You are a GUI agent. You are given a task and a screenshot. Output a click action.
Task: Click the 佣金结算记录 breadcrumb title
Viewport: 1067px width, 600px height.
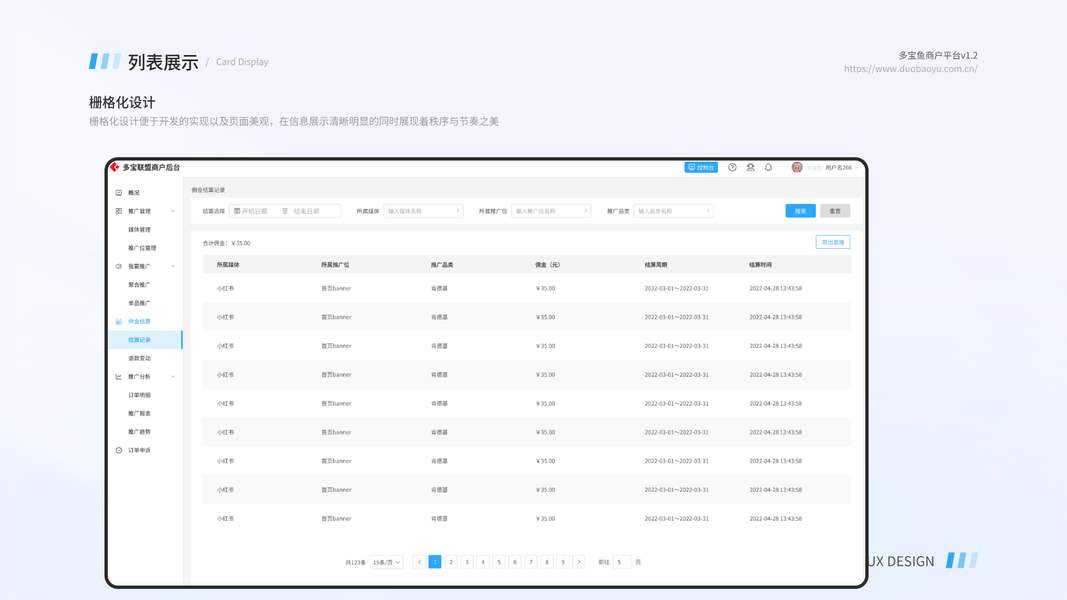(208, 190)
